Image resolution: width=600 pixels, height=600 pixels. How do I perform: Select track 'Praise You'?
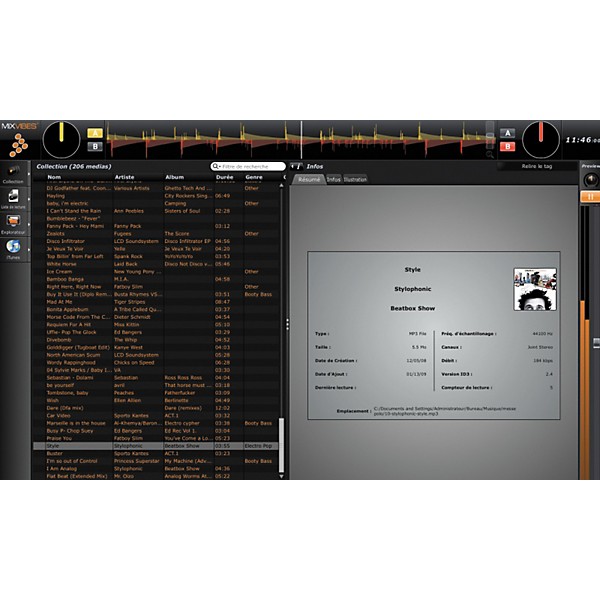[x=156, y=438]
